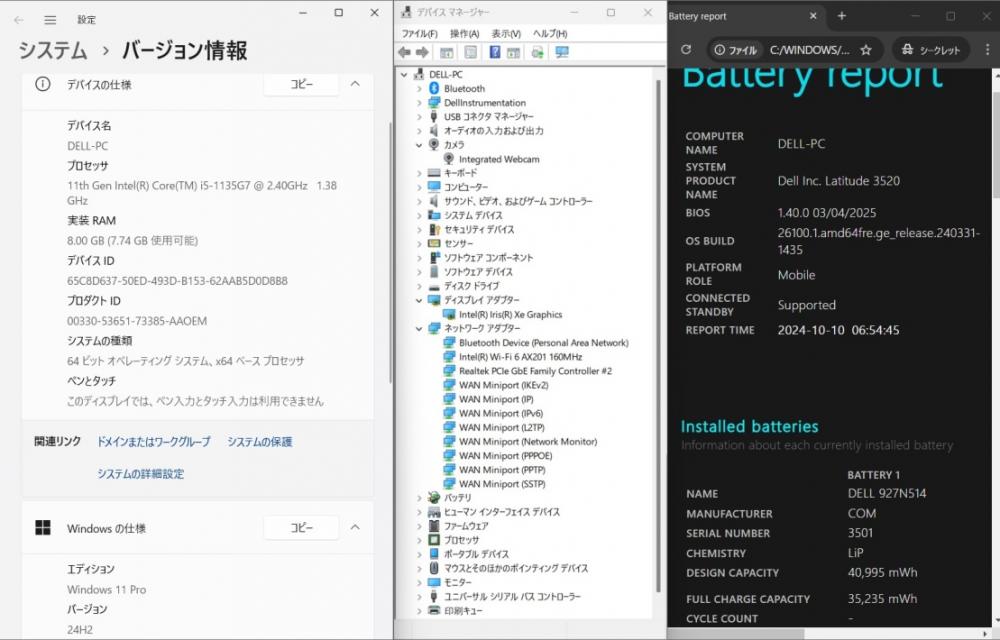Open the 表示(V) menu in Device Manager

coord(506,33)
